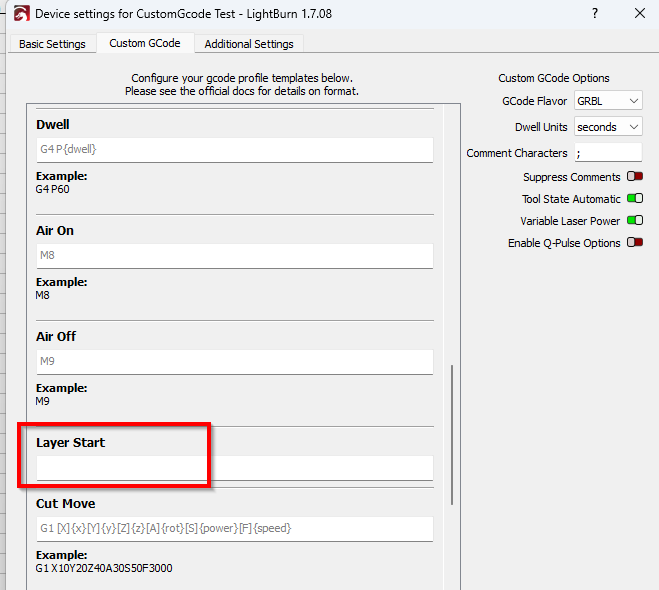Click the Air On example text M8
This screenshot has width=659, height=590.
click(x=42, y=295)
